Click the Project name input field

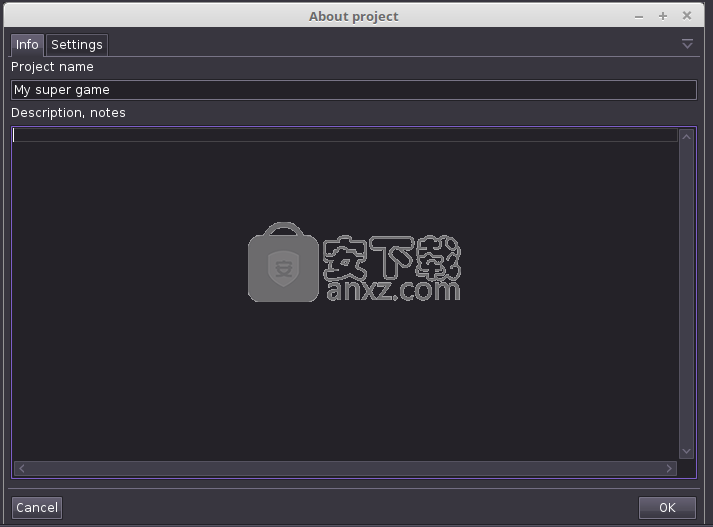[354, 90]
